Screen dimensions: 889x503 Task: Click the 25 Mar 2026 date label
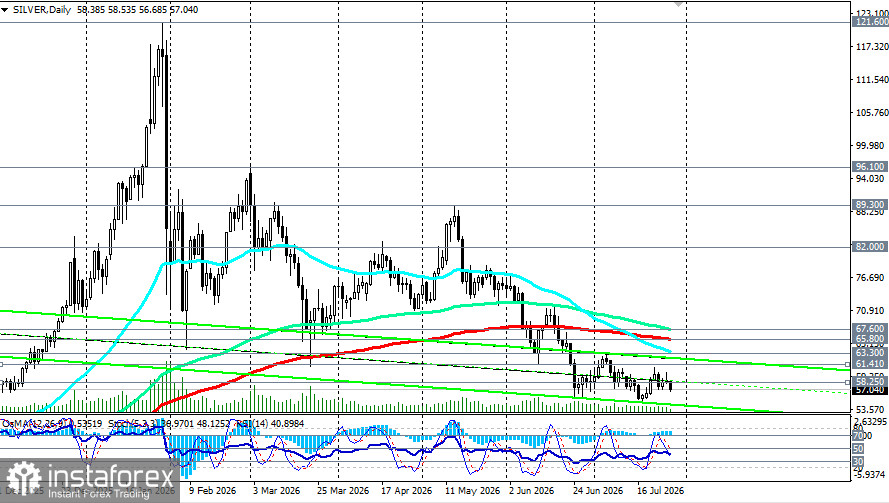coord(343,491)
